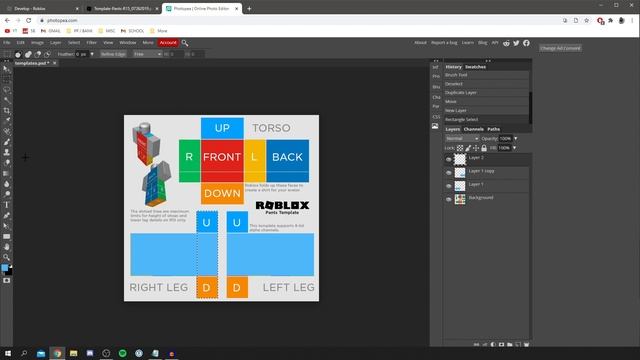This screenshot has width=640, height=360.
Task: Click the Change Ad Consent button
Action: click(x=560, y=48)
